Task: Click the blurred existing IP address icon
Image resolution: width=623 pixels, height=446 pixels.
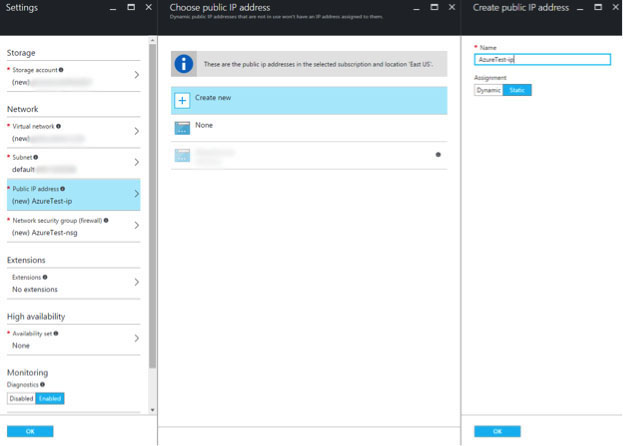Action: point(182,155)
